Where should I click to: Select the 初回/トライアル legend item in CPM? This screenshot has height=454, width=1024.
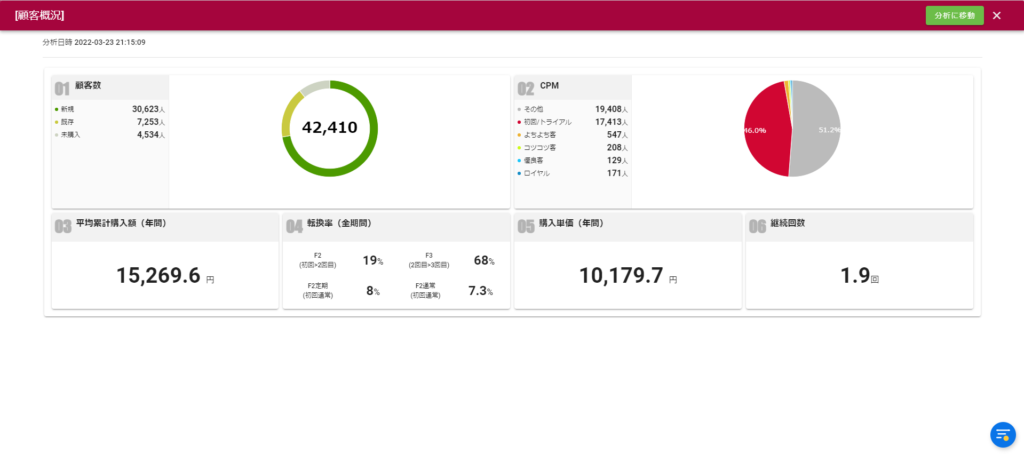tap(547, 121)
